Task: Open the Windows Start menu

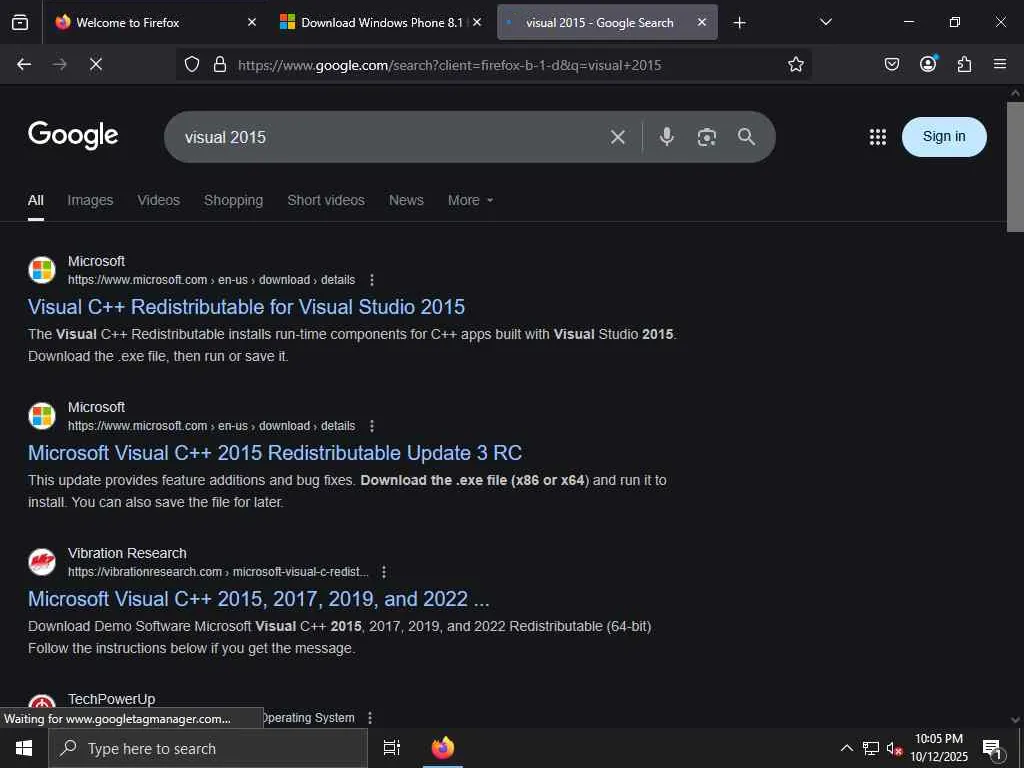Action: [x=24, y=748]
